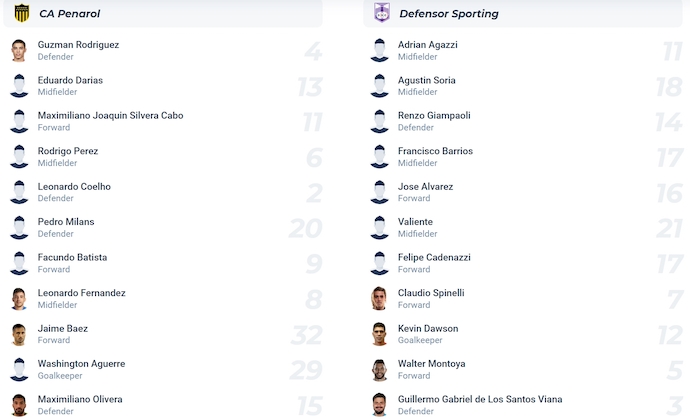Click the CA Penarol club crest
The height and width of the screenshot is (420, 690).
coord(21,14)
